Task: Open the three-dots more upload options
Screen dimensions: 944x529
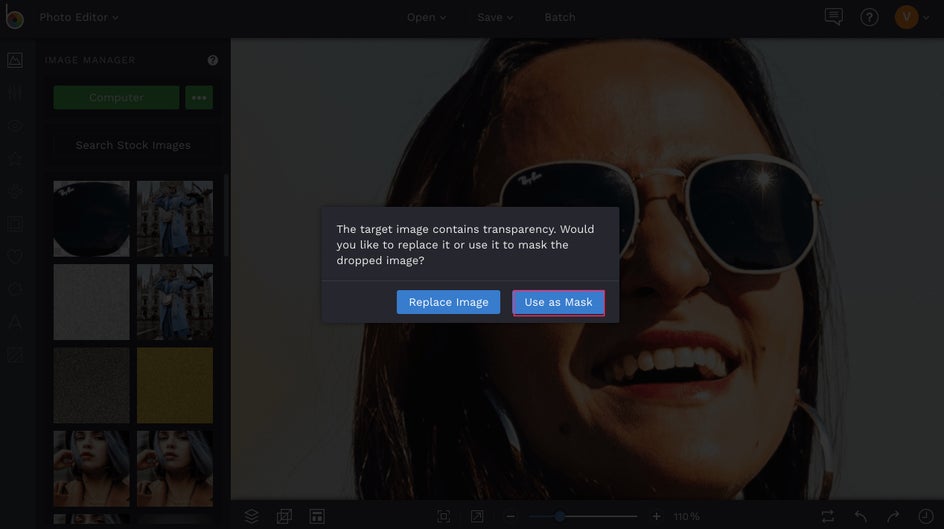Action: point(199,97)
